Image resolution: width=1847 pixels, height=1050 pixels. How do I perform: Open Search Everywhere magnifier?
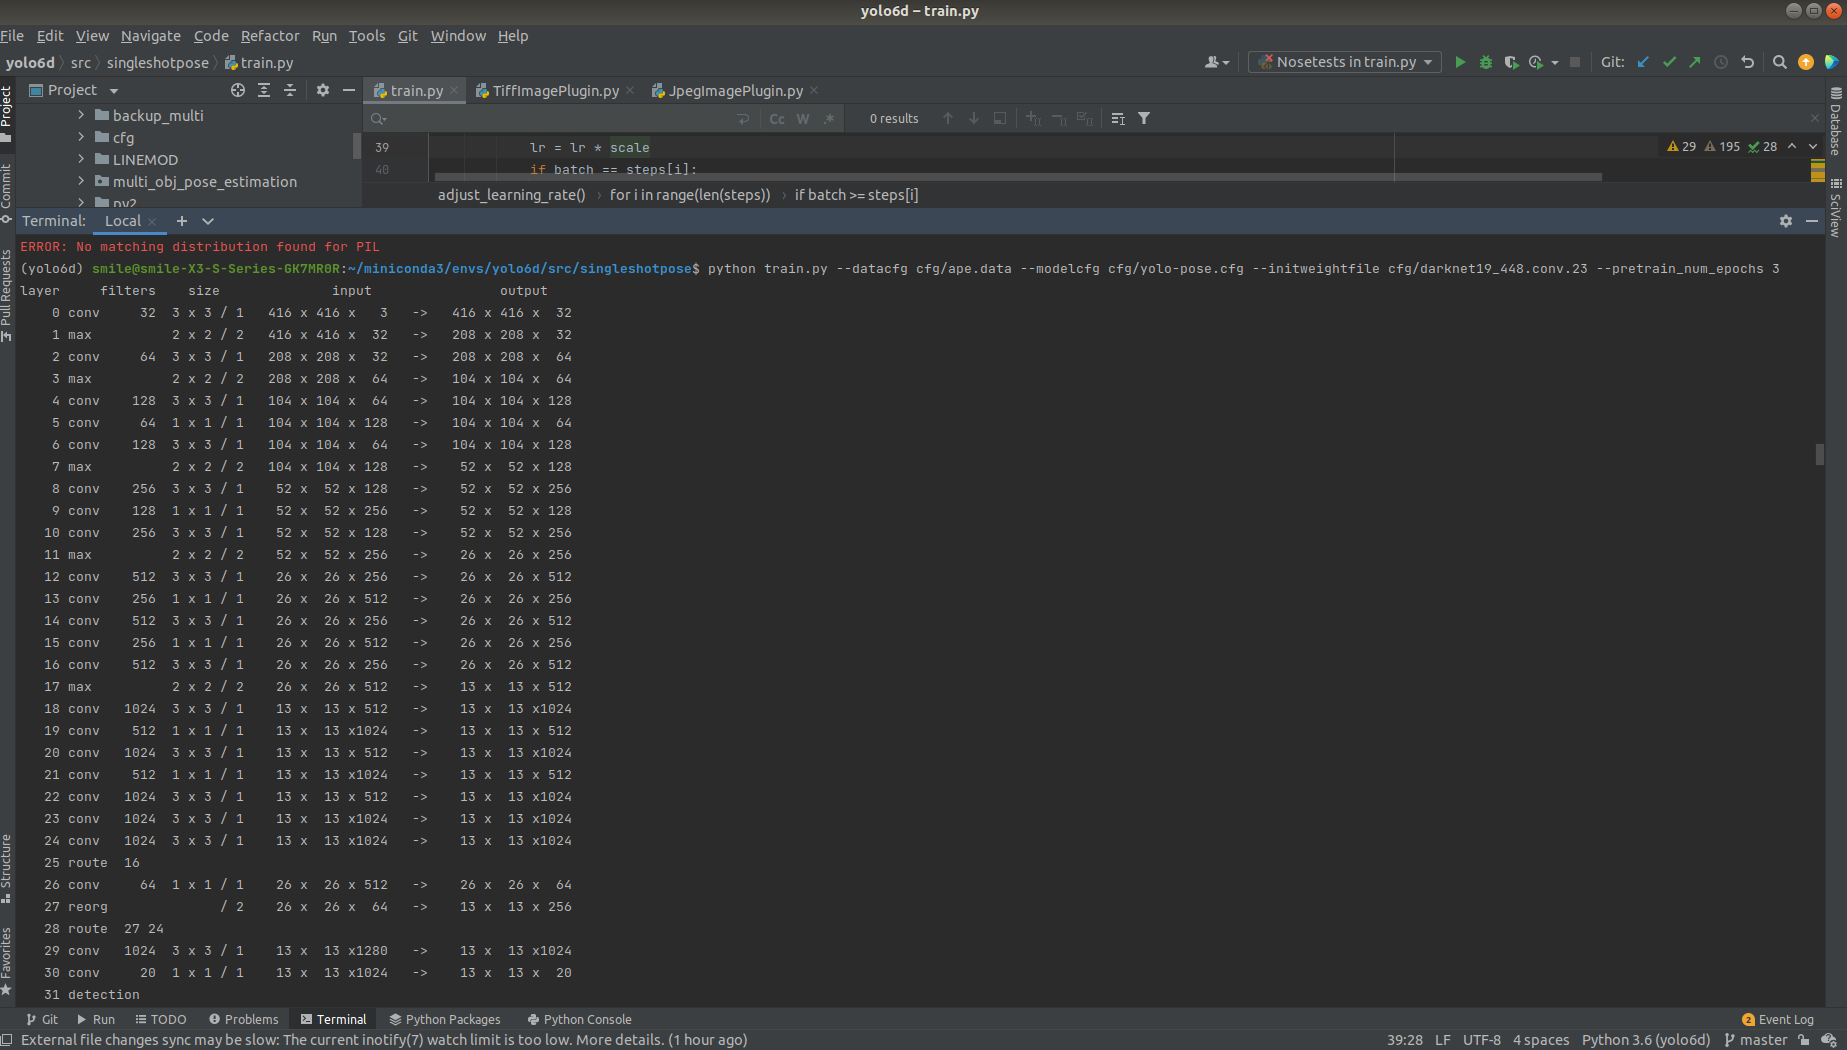click(x=1780, y=62)
